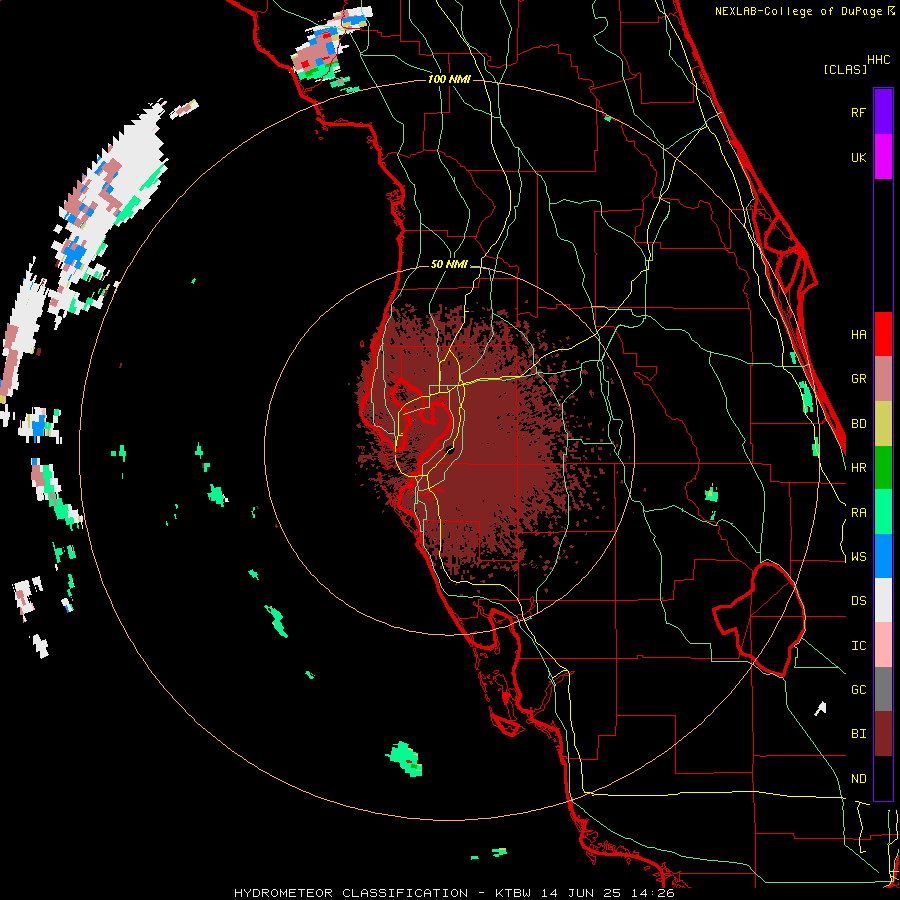Click the DS white legend swatch
The image size is (900, 900).
tap(883, 600)
